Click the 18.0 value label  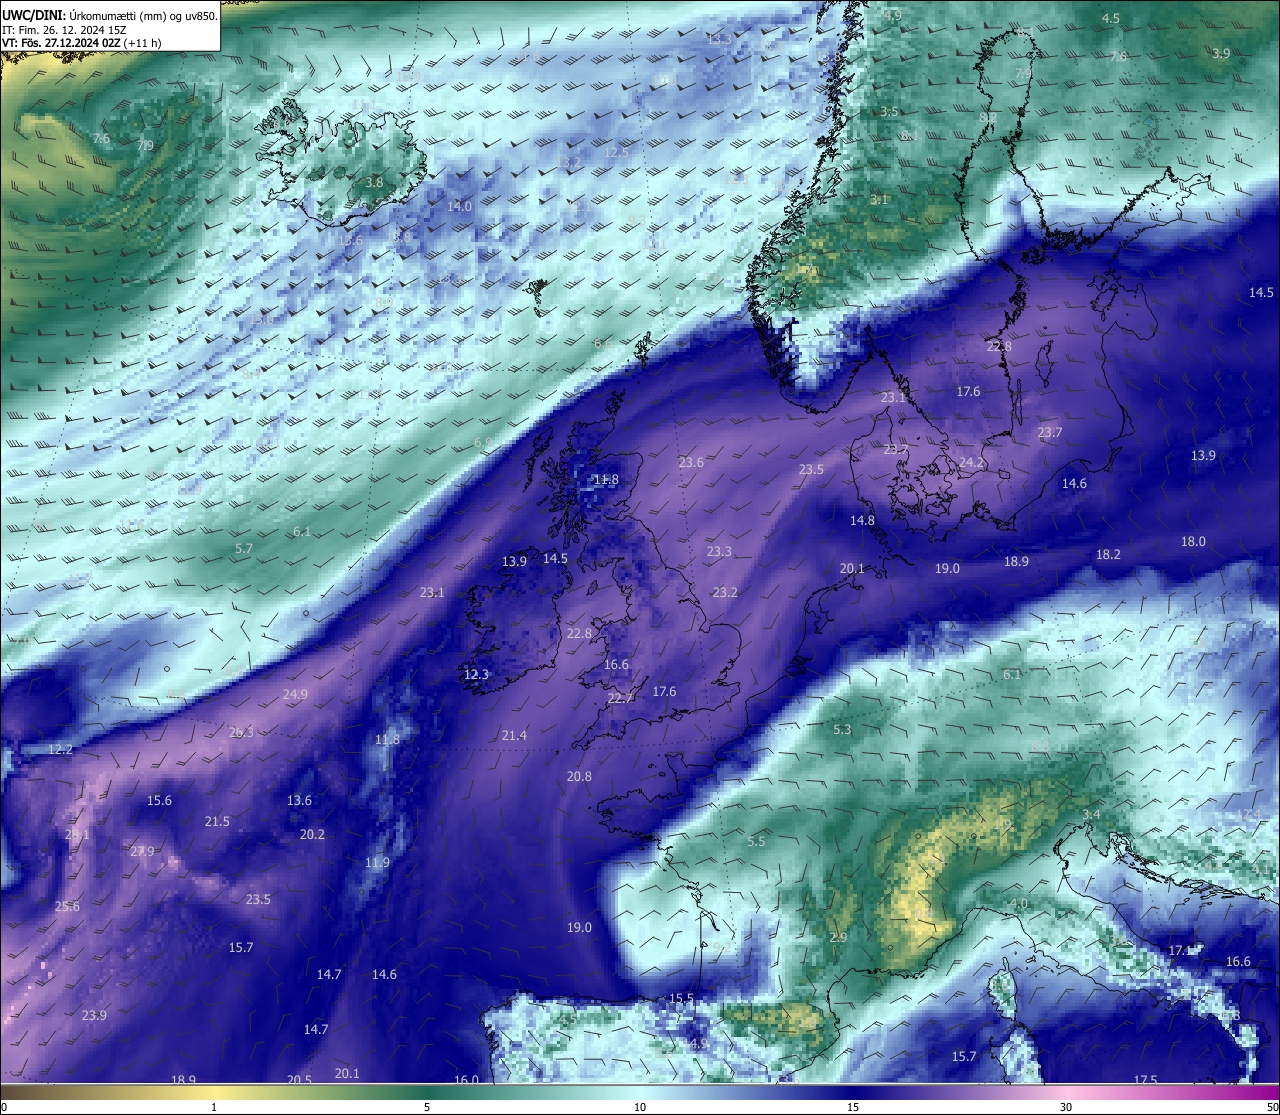click(x=1193, y=541)
